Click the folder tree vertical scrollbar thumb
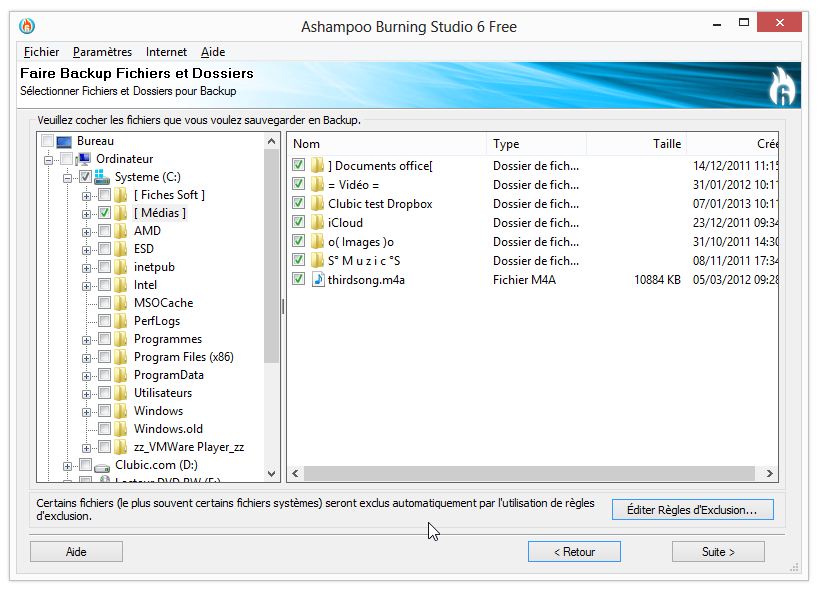The height and width of the screenshot is (595, 823). point(271,256)
